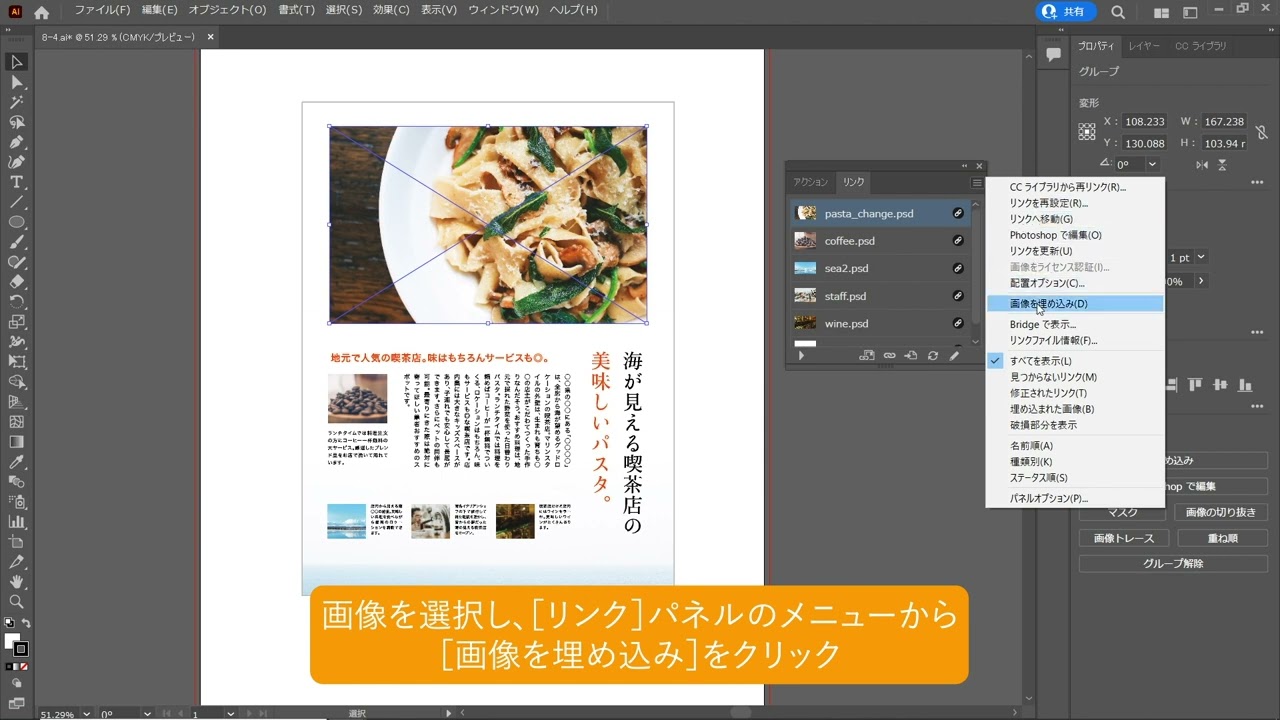Select the Type tool in toolbar
Viewport: 1280px width, 720px height.
17,182
